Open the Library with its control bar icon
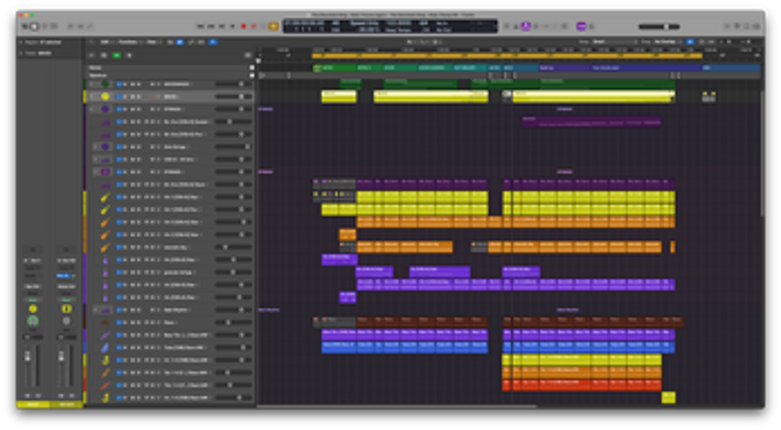This screenshot has height=430, width=781. pyautogui.click(x=24, y=26)
